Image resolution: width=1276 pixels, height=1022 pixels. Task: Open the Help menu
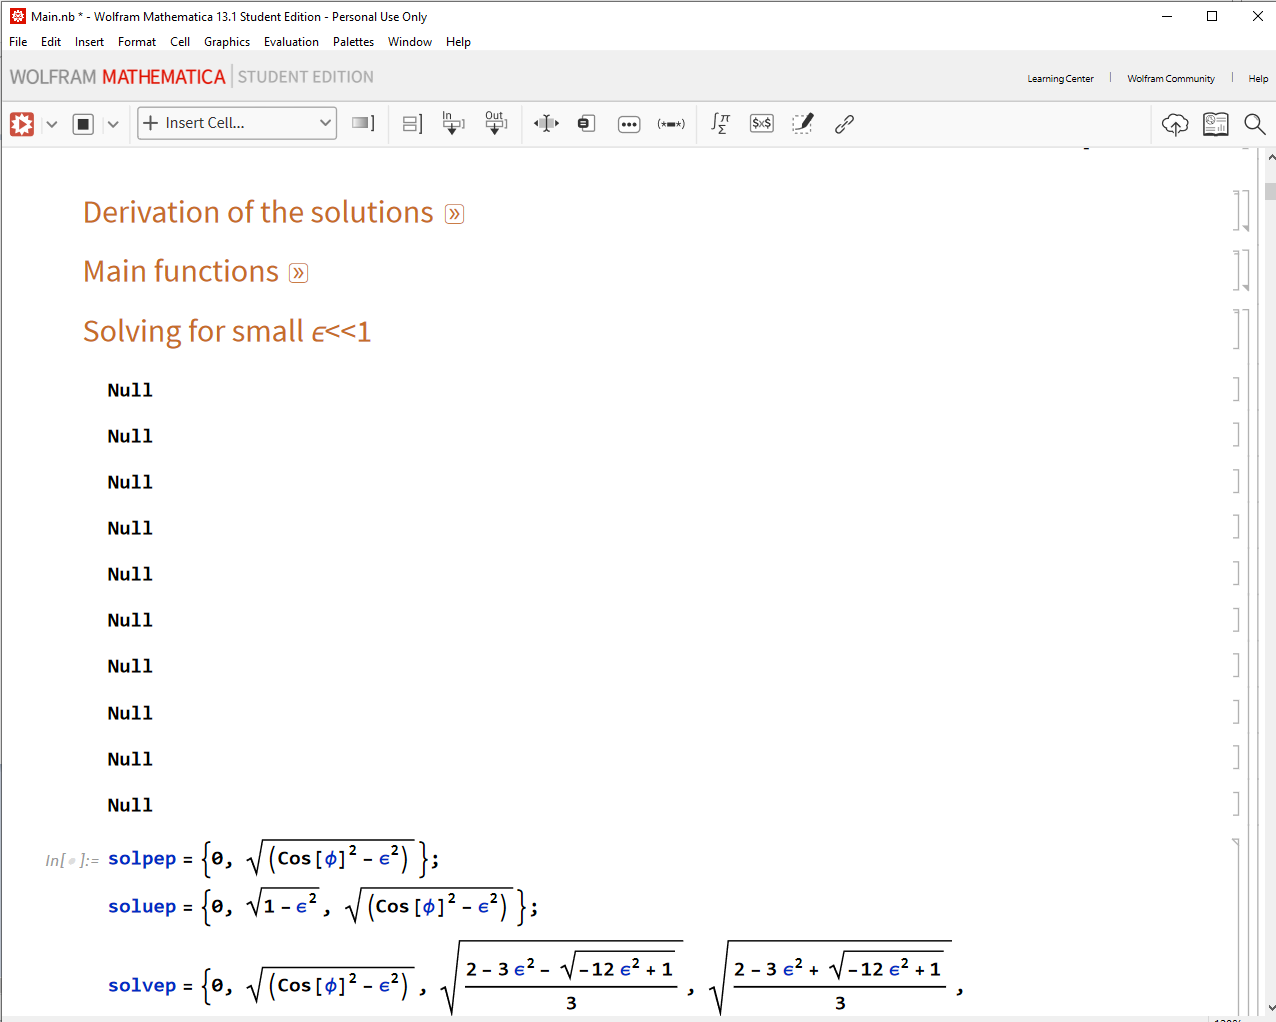tap(458, 42)
